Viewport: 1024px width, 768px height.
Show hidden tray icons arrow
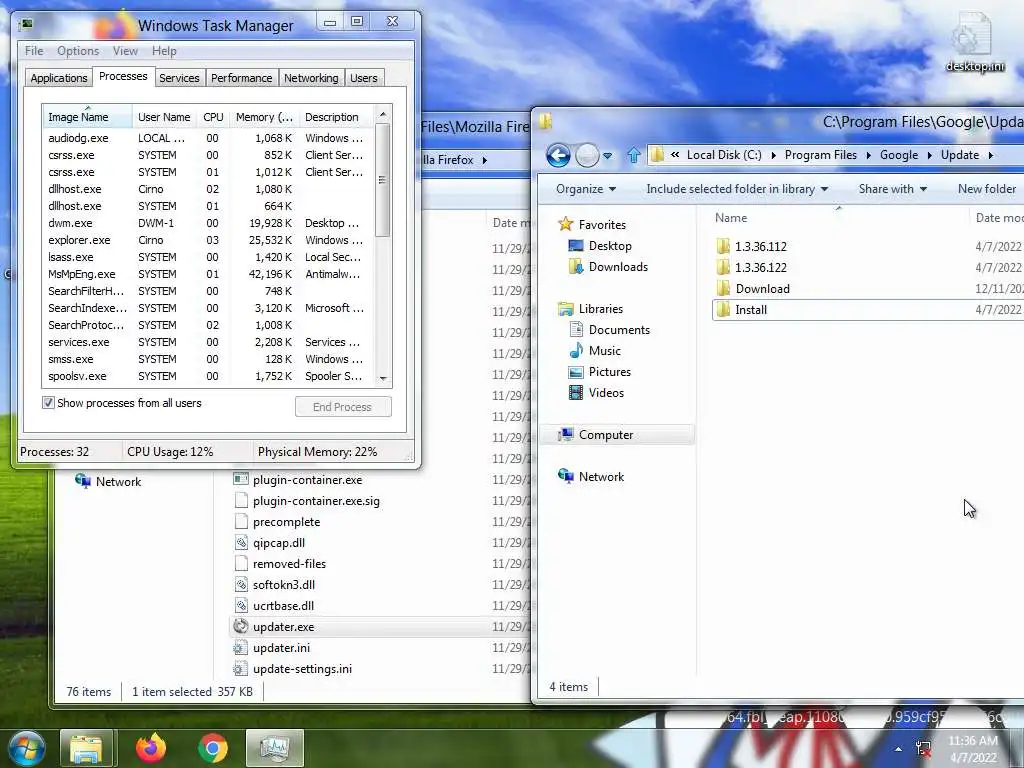click(899, 749)
